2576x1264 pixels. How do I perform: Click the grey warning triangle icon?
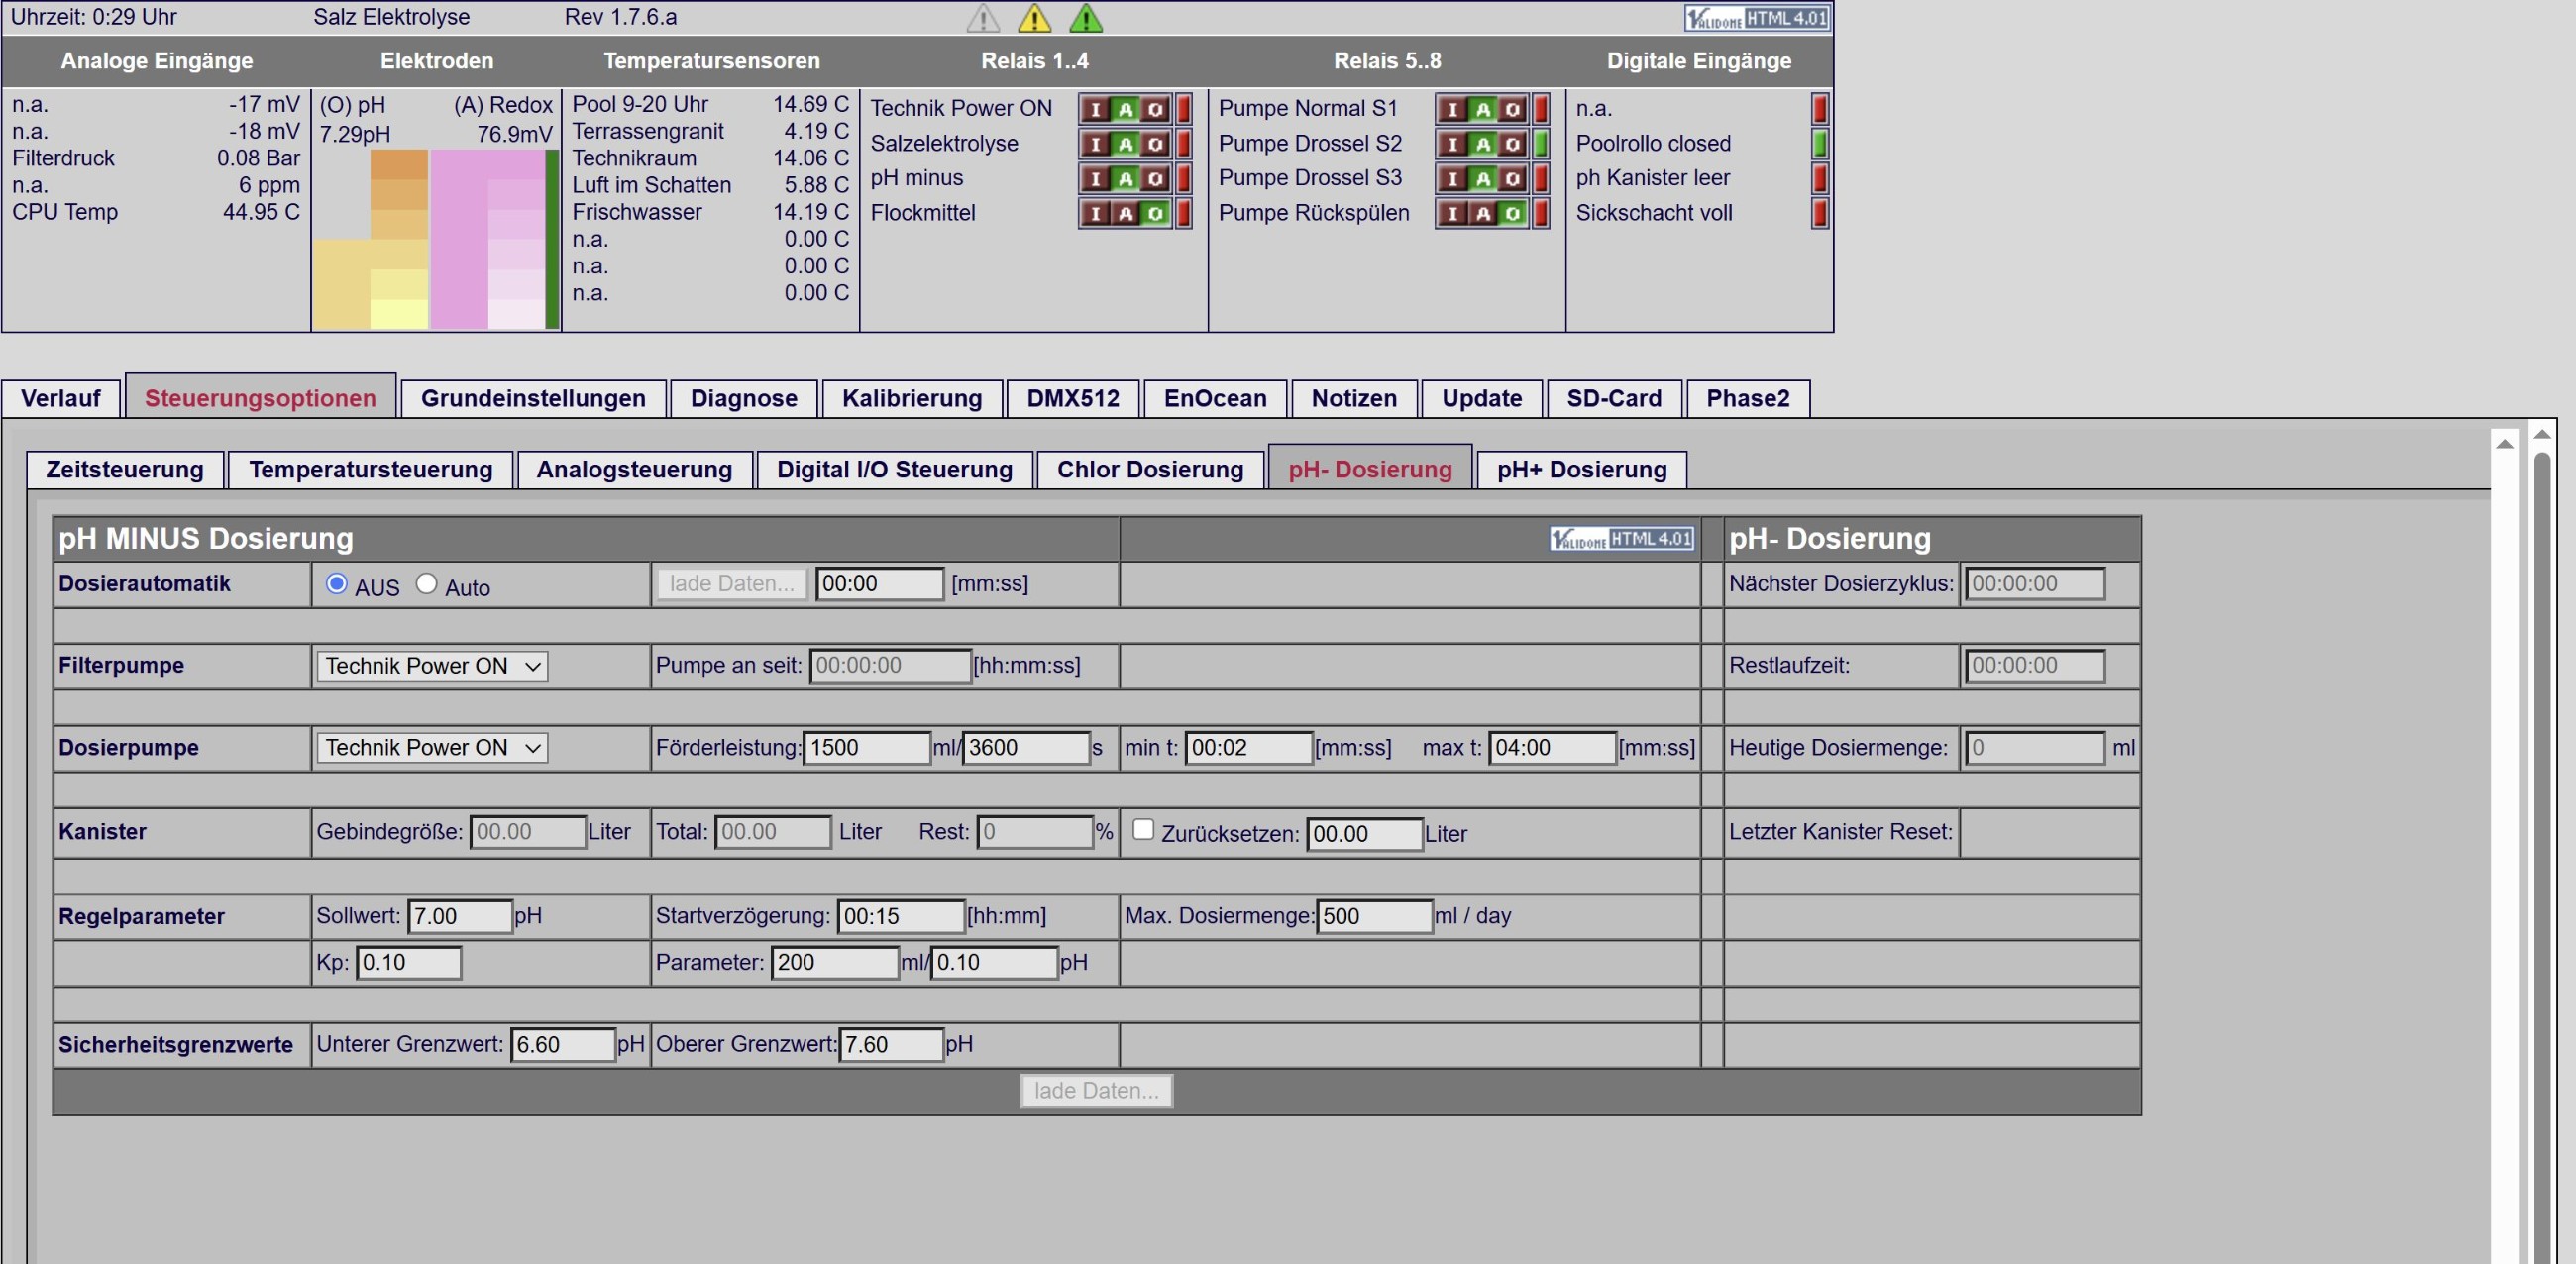pos(983,18)
